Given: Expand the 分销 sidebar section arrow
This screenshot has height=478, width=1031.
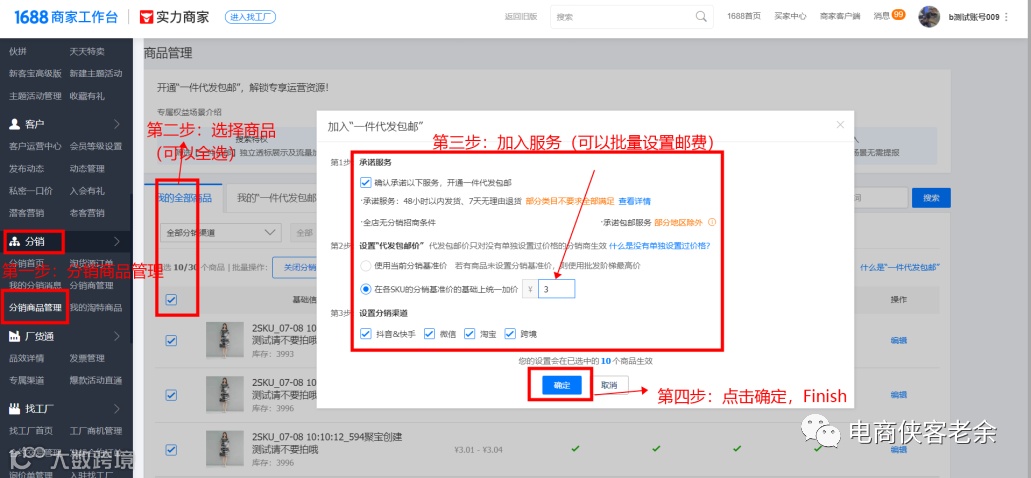Looking at the screenshot, I should tap(117, 241).
